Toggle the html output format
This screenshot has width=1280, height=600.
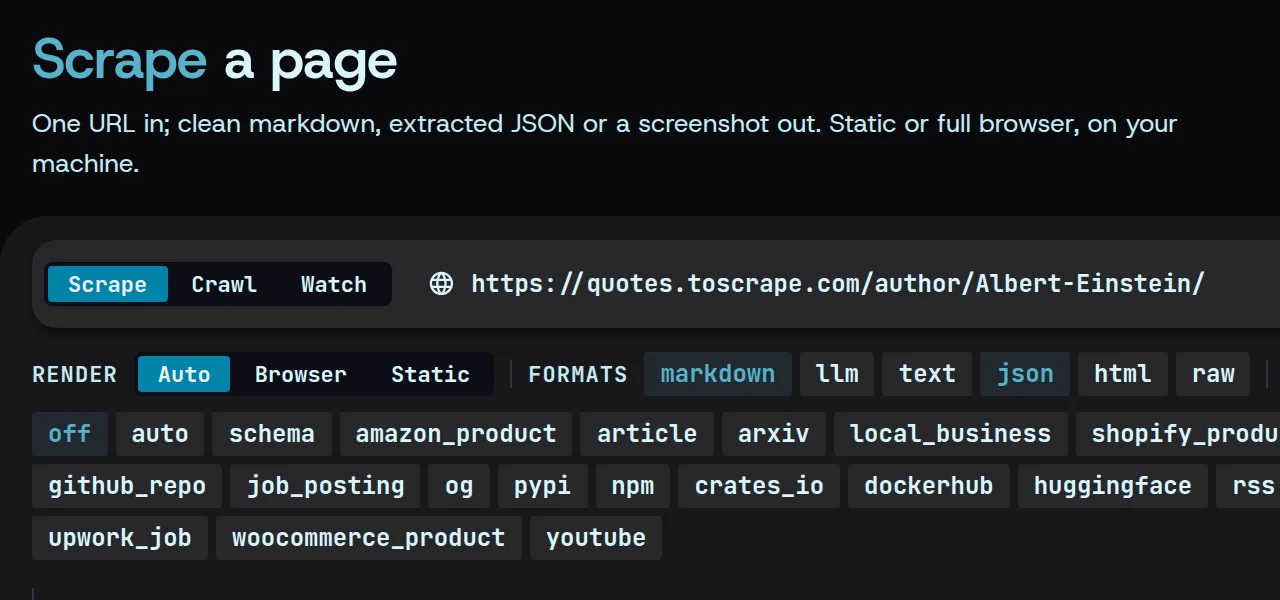[x=1123, y=374]
